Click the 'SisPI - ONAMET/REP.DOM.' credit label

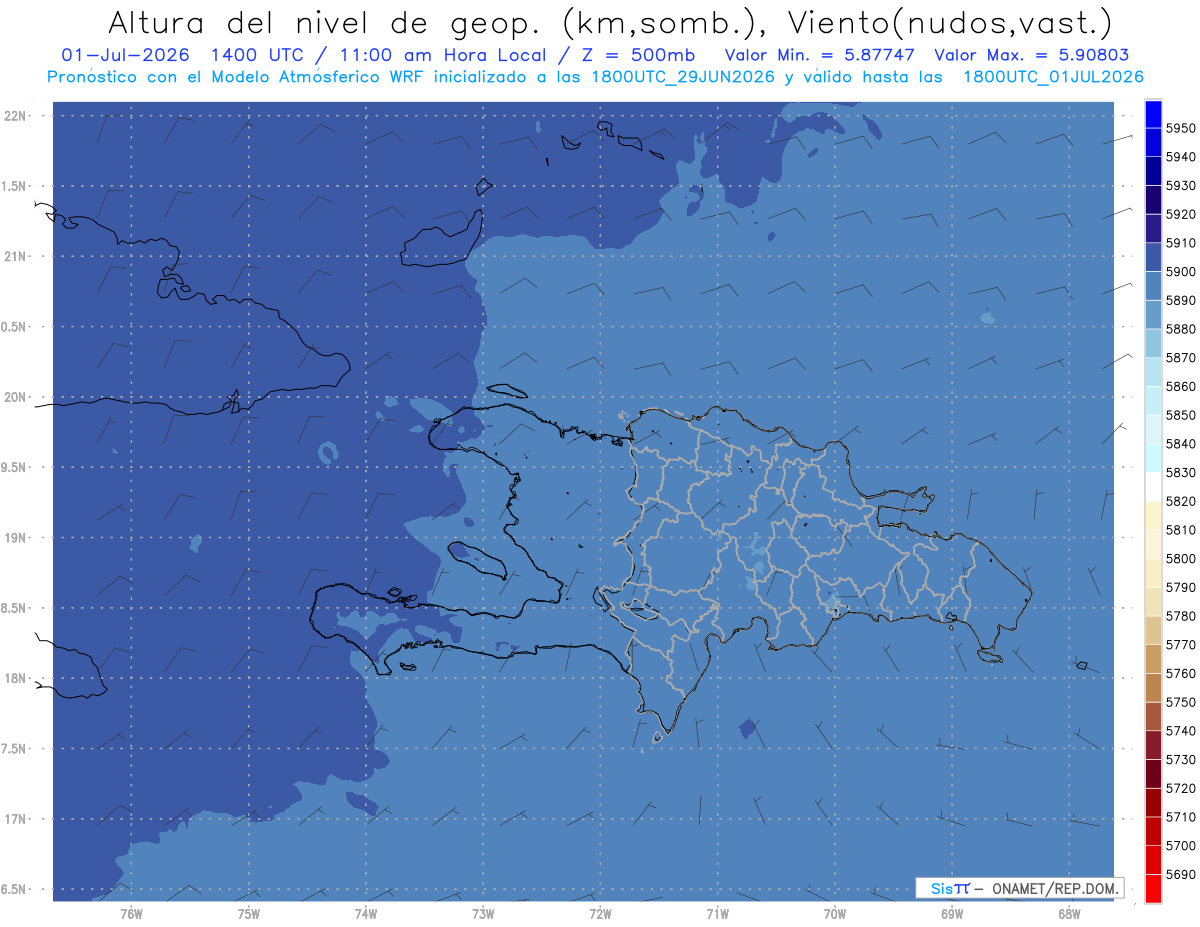click(1020, 888)
